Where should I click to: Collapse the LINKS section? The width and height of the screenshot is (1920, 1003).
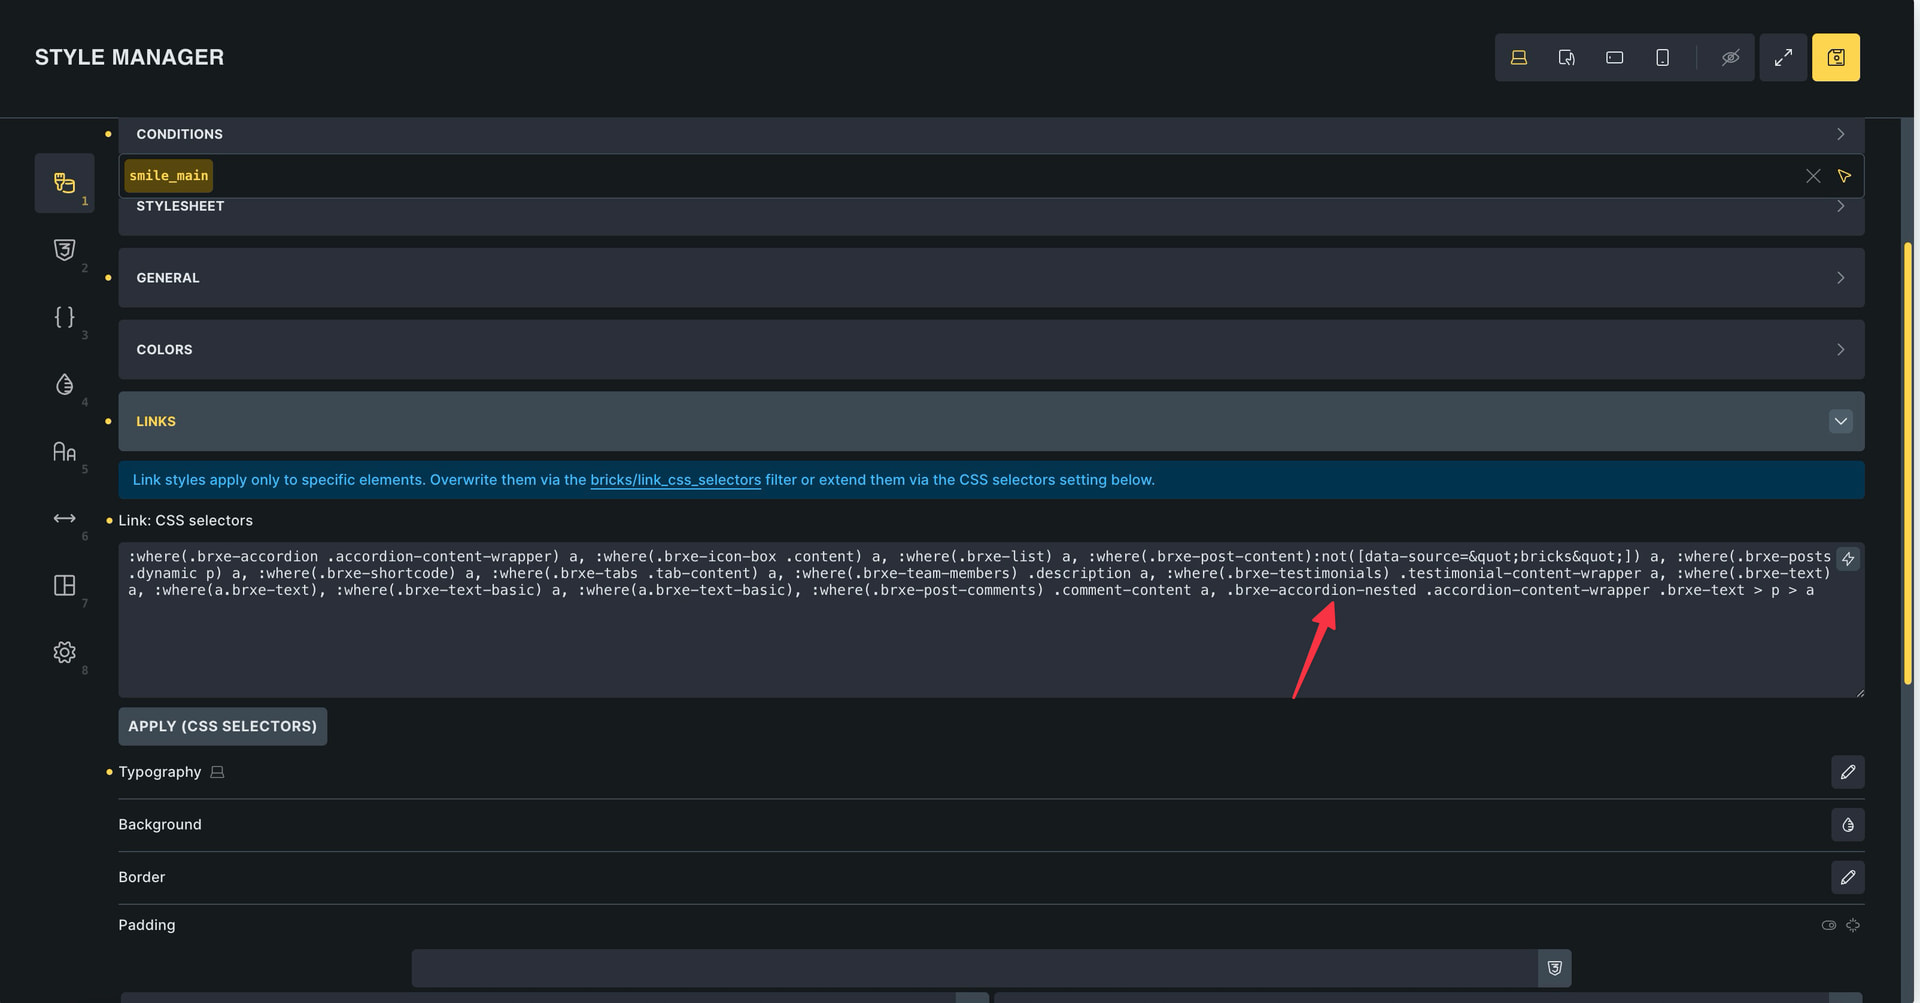pyautogui.click(x=1839, y=421)
